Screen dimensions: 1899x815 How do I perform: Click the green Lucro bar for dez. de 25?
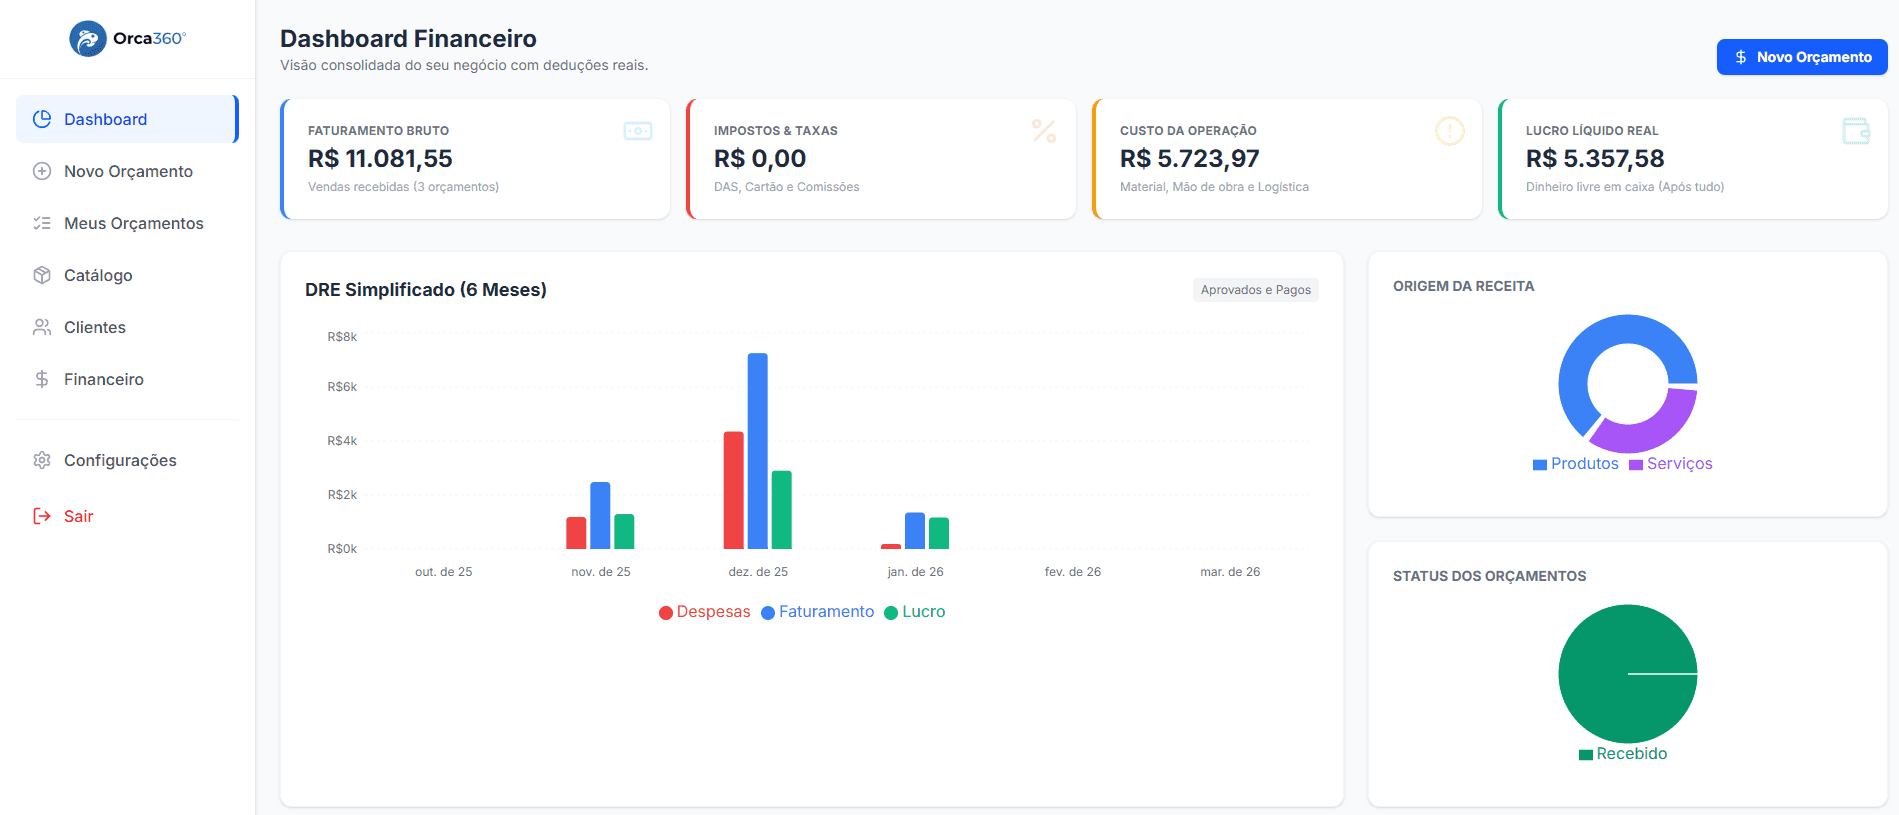click(x=782, y=510)
